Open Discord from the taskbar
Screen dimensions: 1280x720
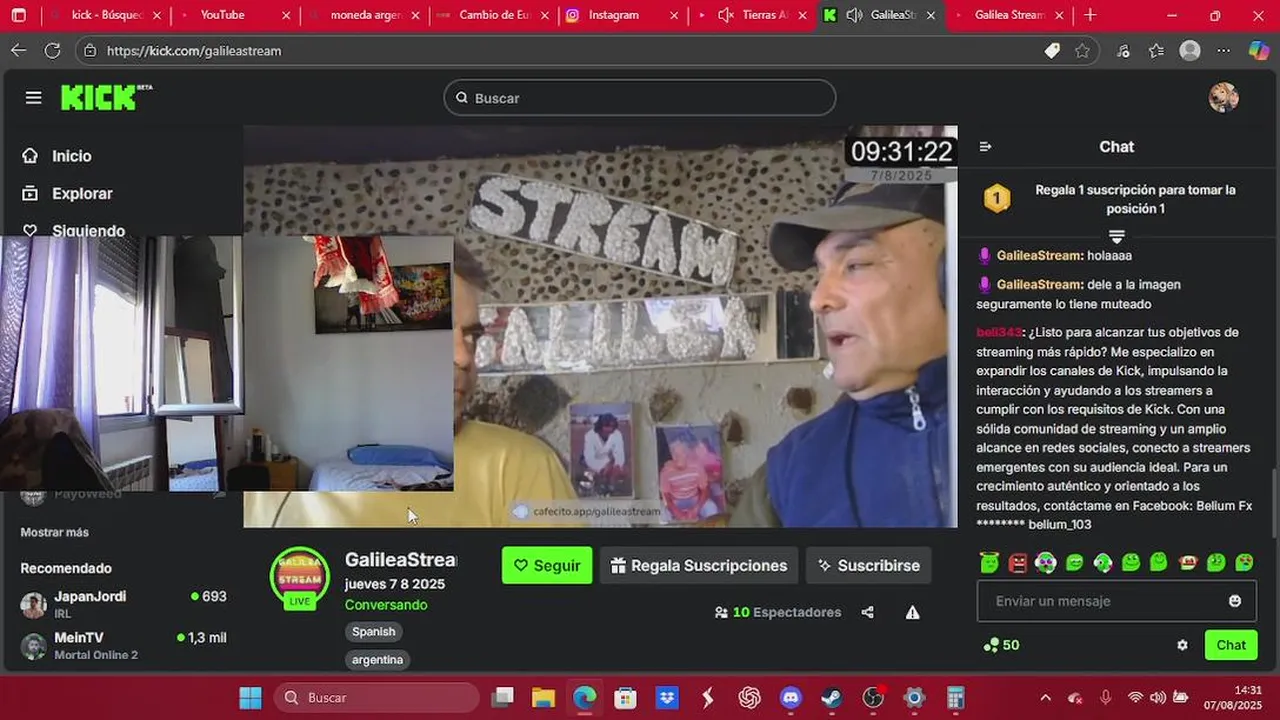[x=791, y=697]
